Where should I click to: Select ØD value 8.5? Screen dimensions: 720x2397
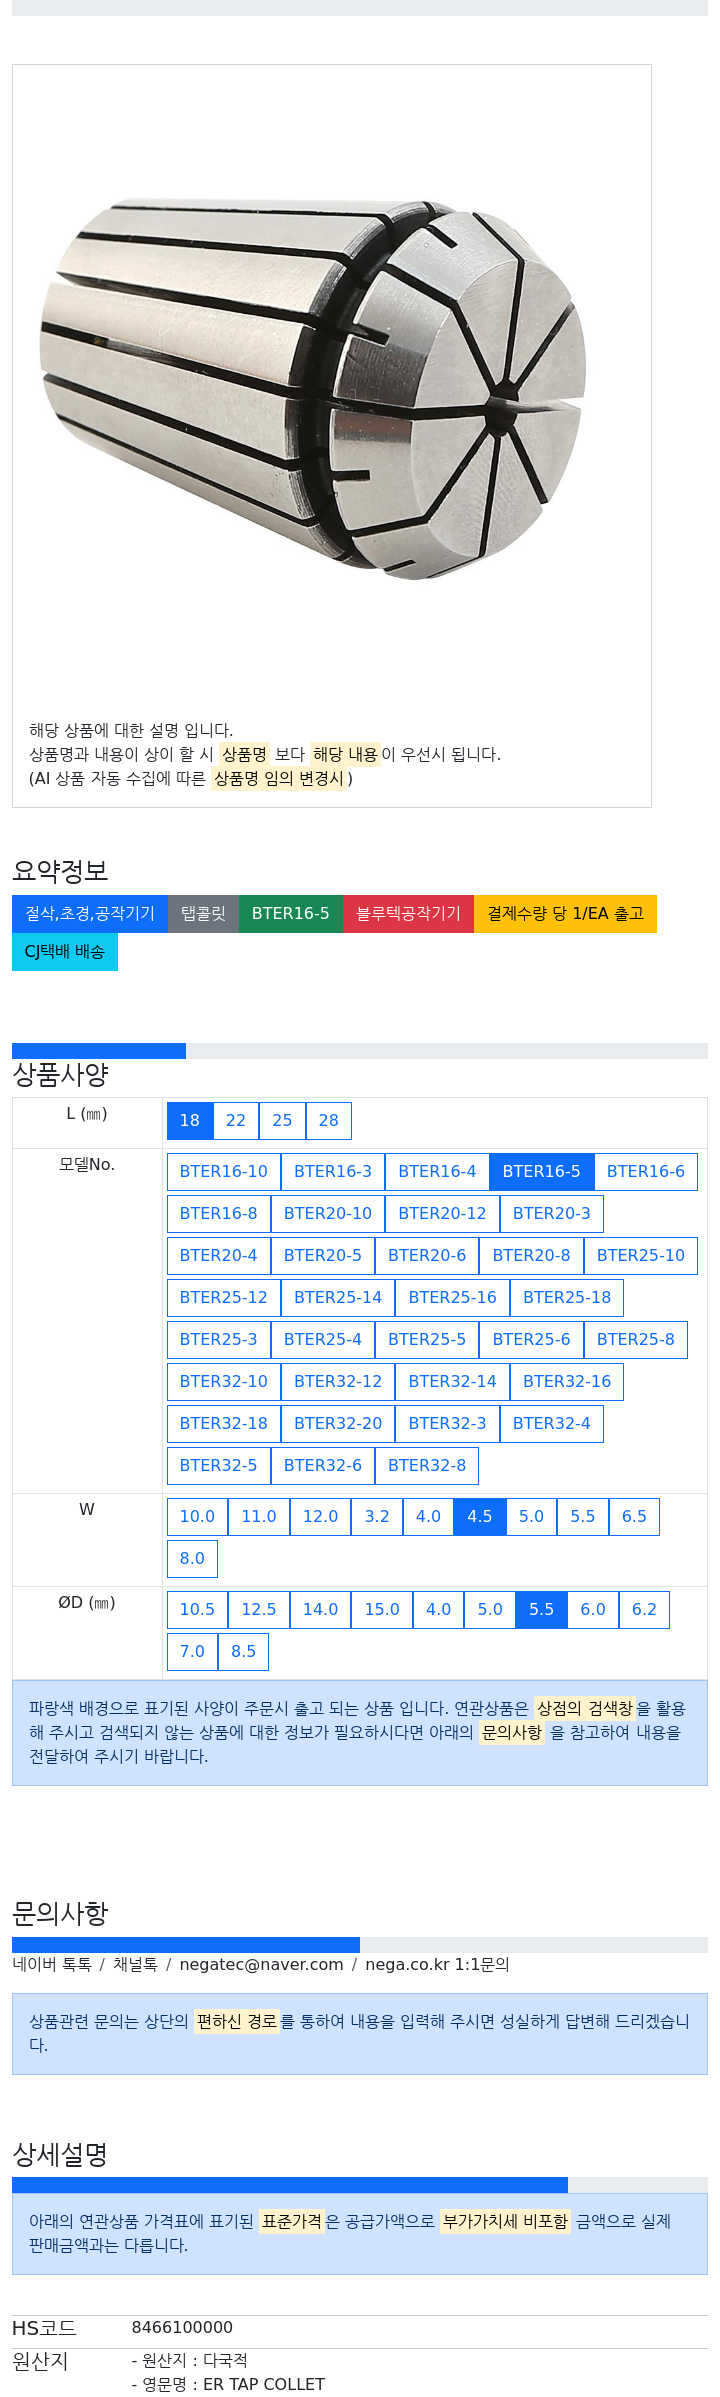click(244, 1651)
